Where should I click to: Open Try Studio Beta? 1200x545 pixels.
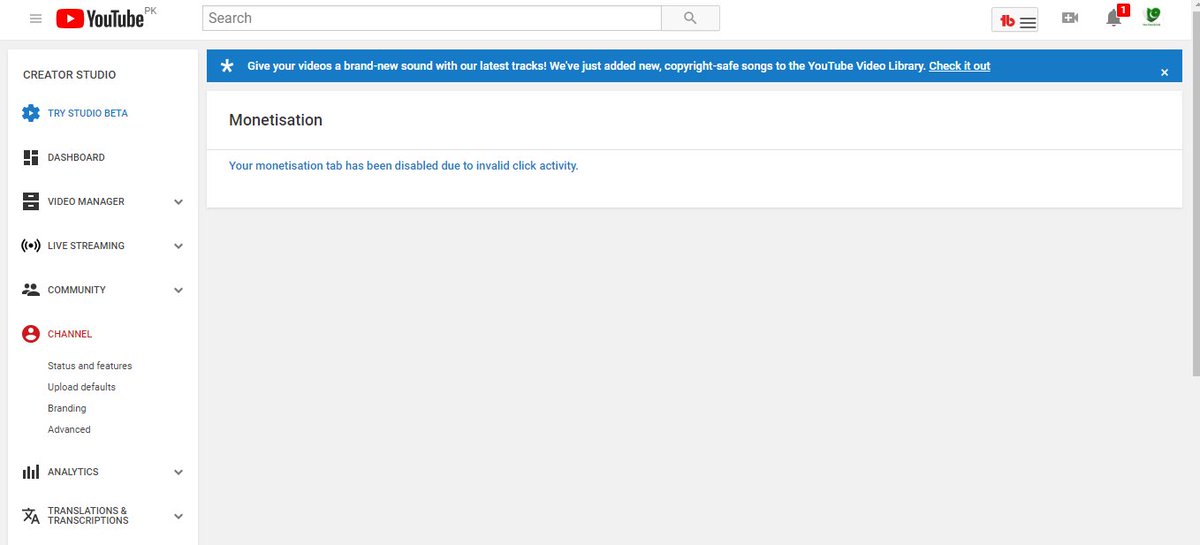[x=88, y=113]
